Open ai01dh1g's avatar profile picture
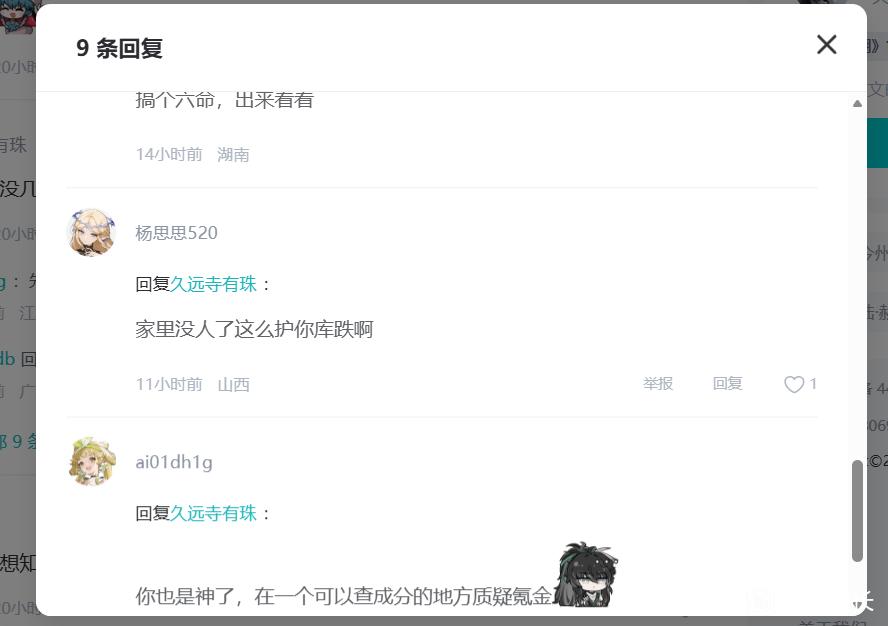Viewport: 888px width, 626px height. pyautogui.click(x=91, y=462)
